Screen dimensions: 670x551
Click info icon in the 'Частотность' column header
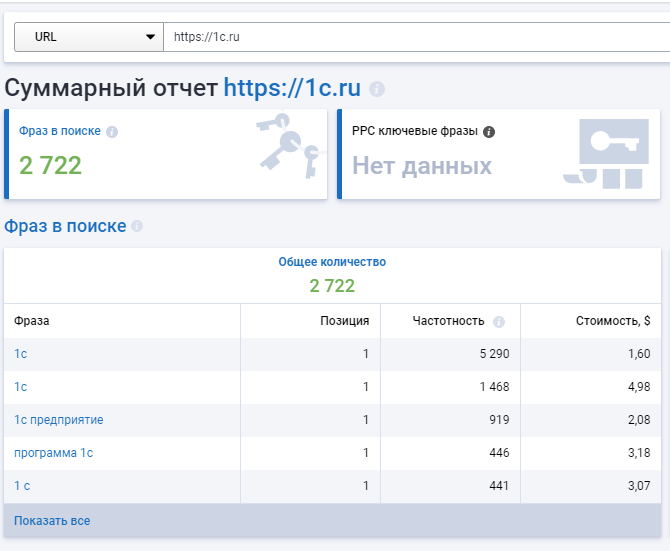click(499, 322)
